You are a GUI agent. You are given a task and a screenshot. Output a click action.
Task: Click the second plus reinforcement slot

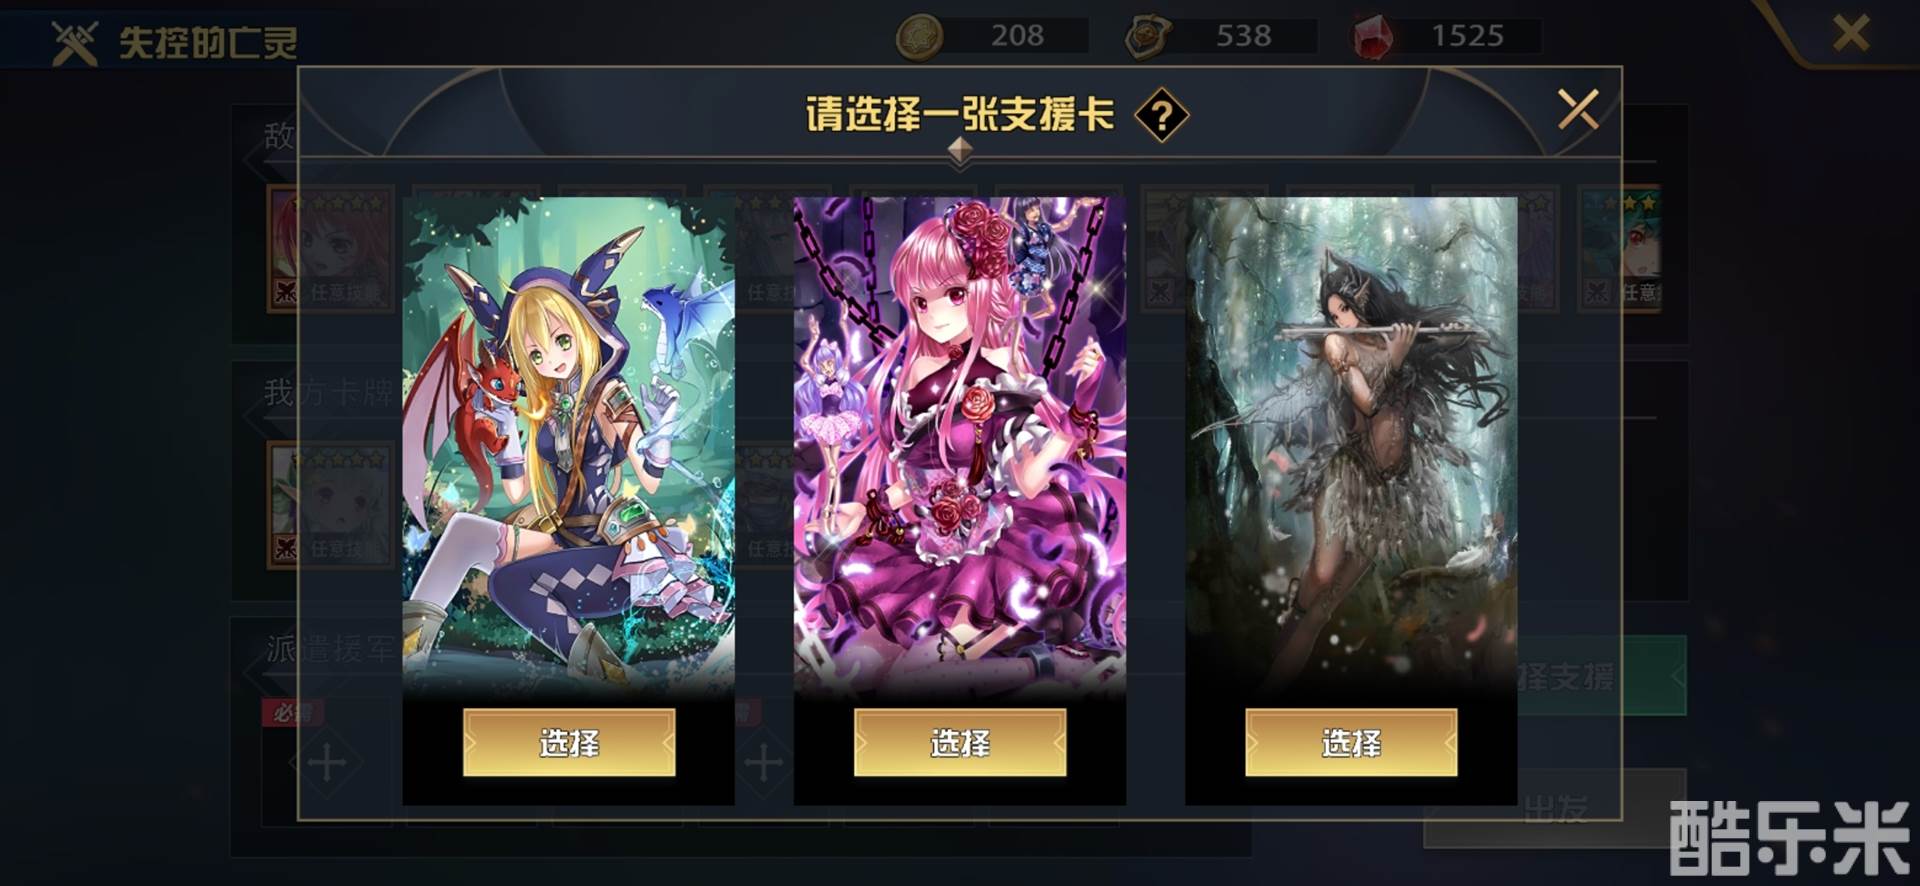click(x=764, y=763)
